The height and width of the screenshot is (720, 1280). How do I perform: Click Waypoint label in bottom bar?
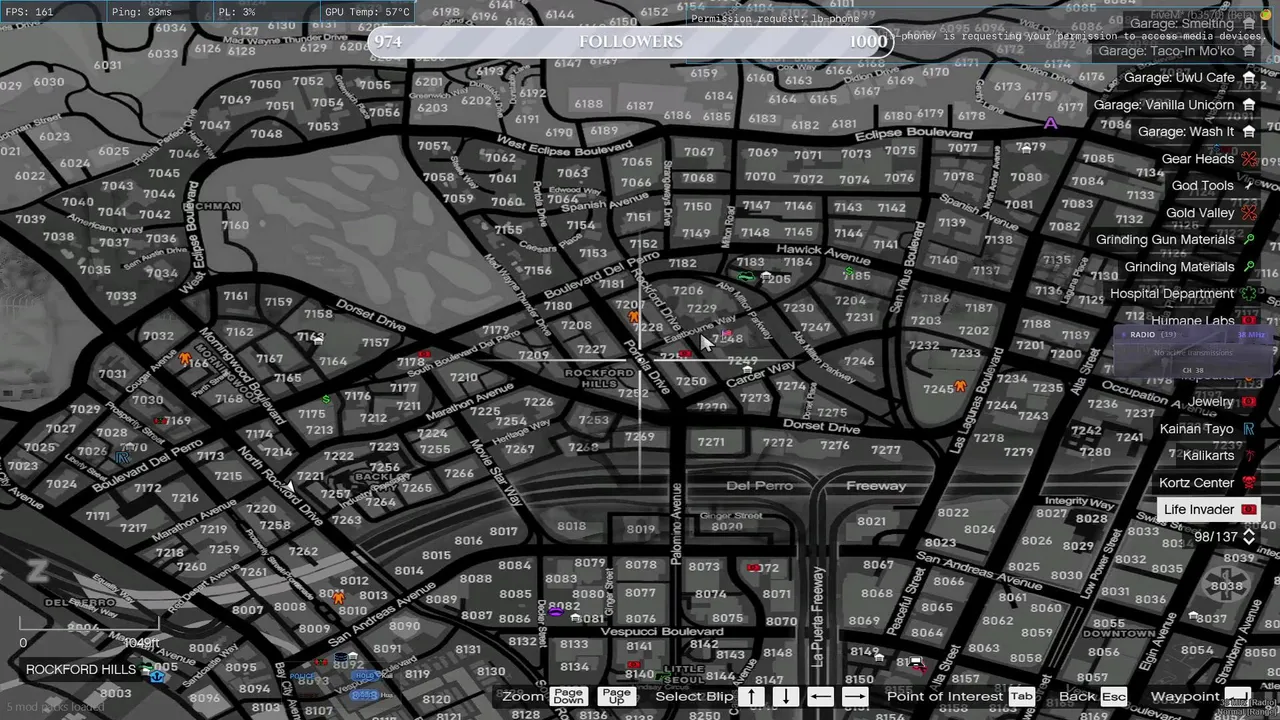(1185, 697)
